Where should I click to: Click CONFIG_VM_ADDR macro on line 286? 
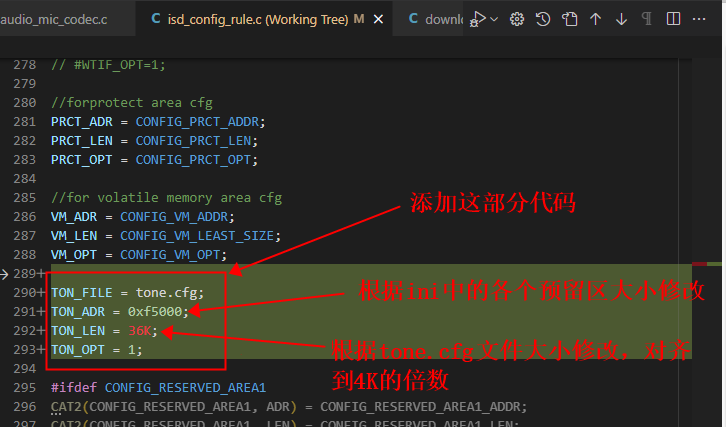[x=174, y=217]
